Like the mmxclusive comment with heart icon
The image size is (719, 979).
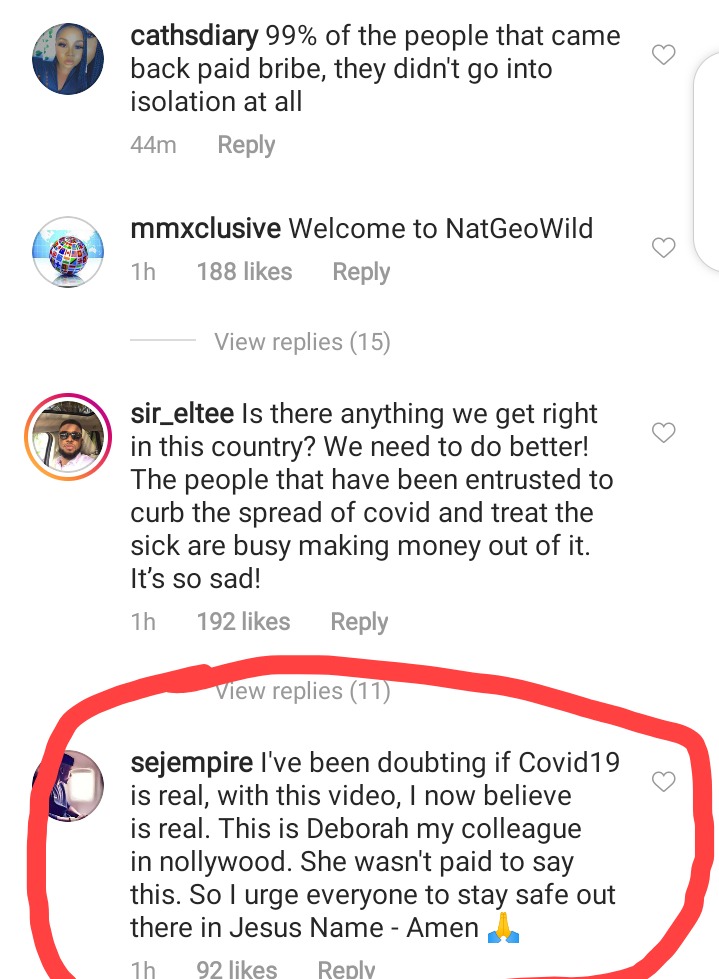[x=663, y=248]
